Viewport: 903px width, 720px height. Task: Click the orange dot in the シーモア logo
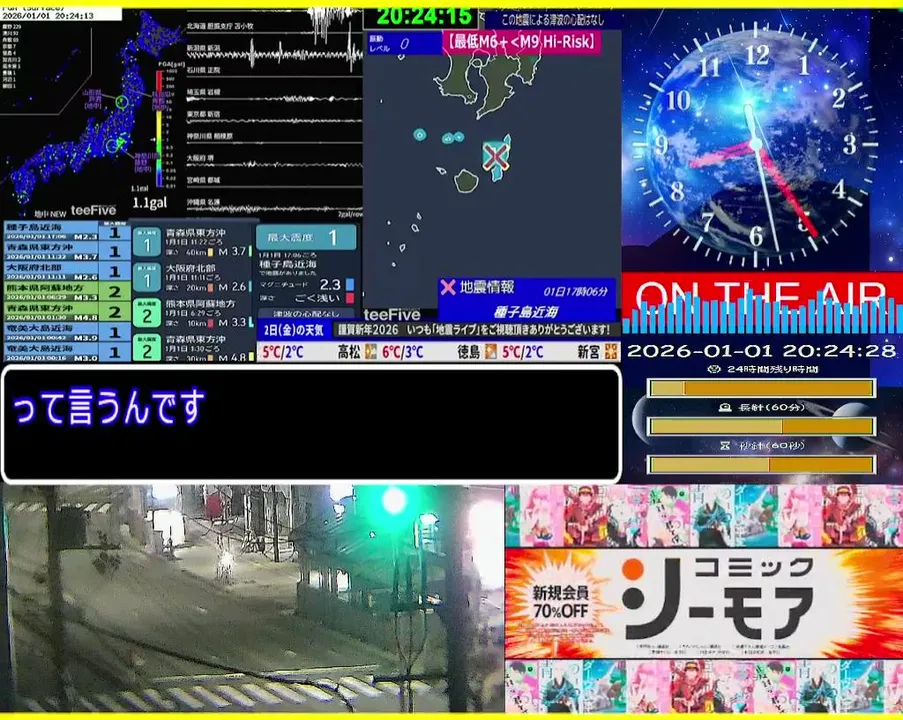pos(632,570)
